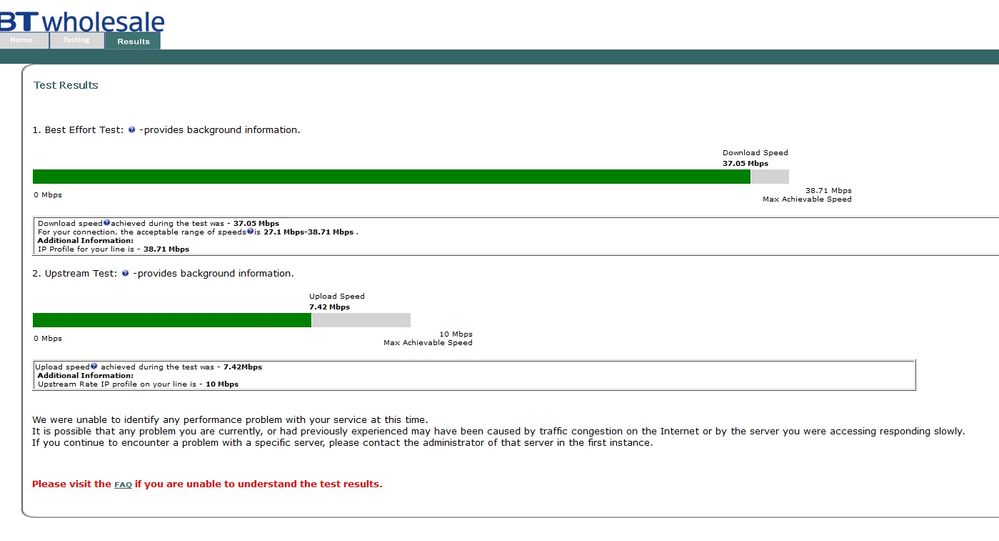Select the red 'Please visit the' text
The height and width of the screenshot is (541, 999).
(x=71, y=484)
